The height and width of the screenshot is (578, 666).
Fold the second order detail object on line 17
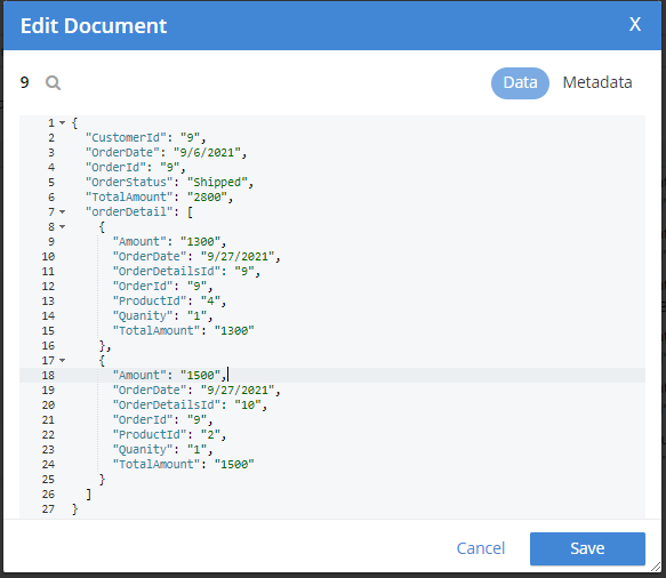pyautogui.click(x=62, y=360)
